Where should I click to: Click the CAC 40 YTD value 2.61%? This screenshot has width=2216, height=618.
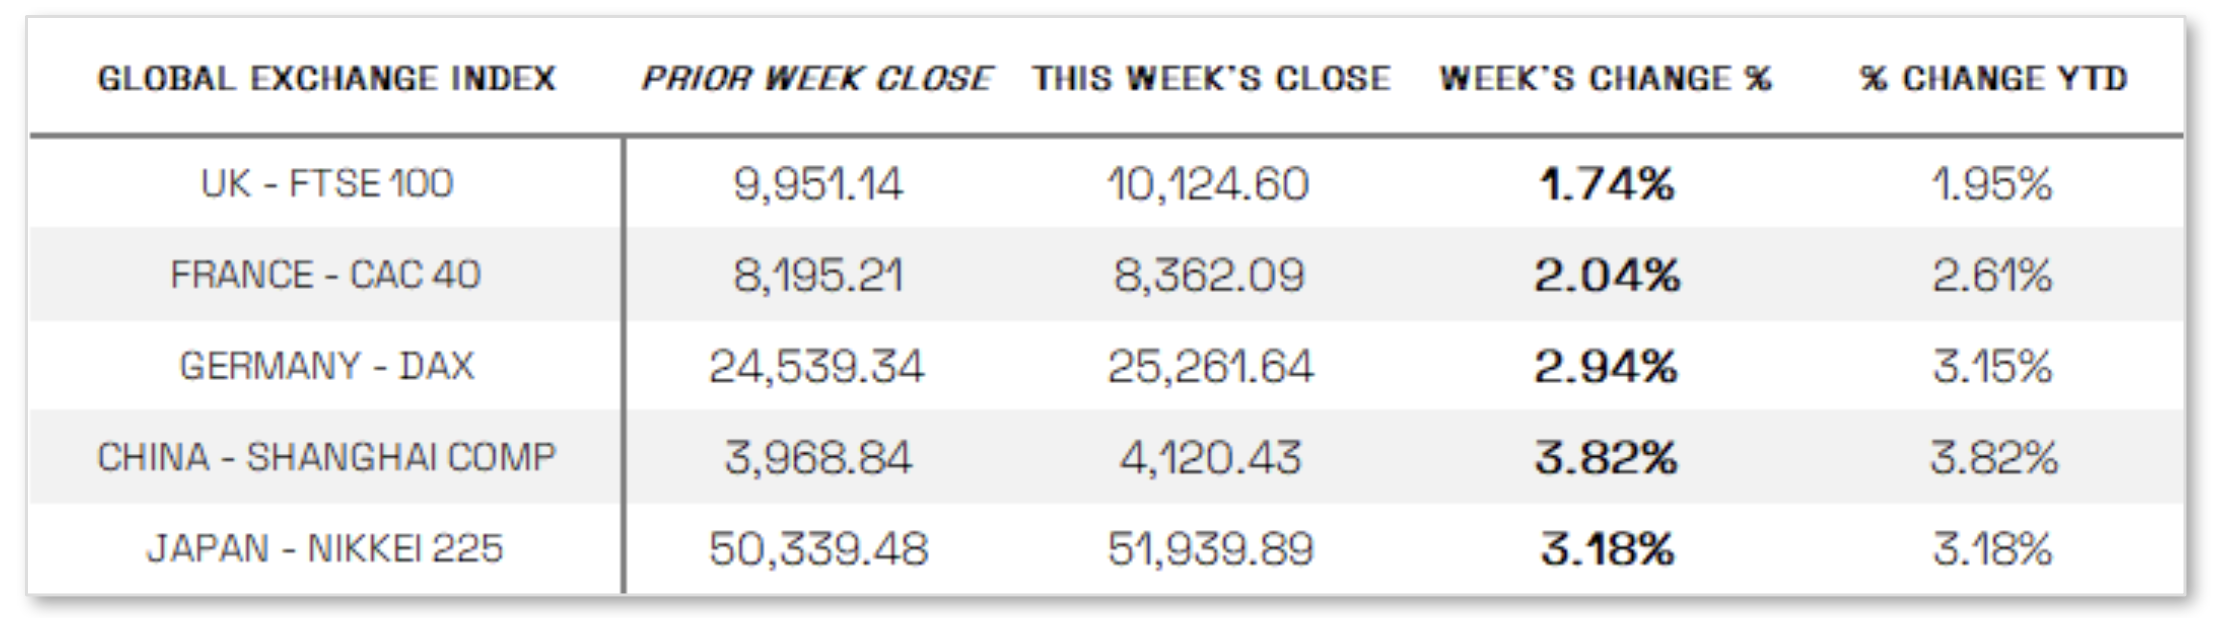coord(1992,275)
